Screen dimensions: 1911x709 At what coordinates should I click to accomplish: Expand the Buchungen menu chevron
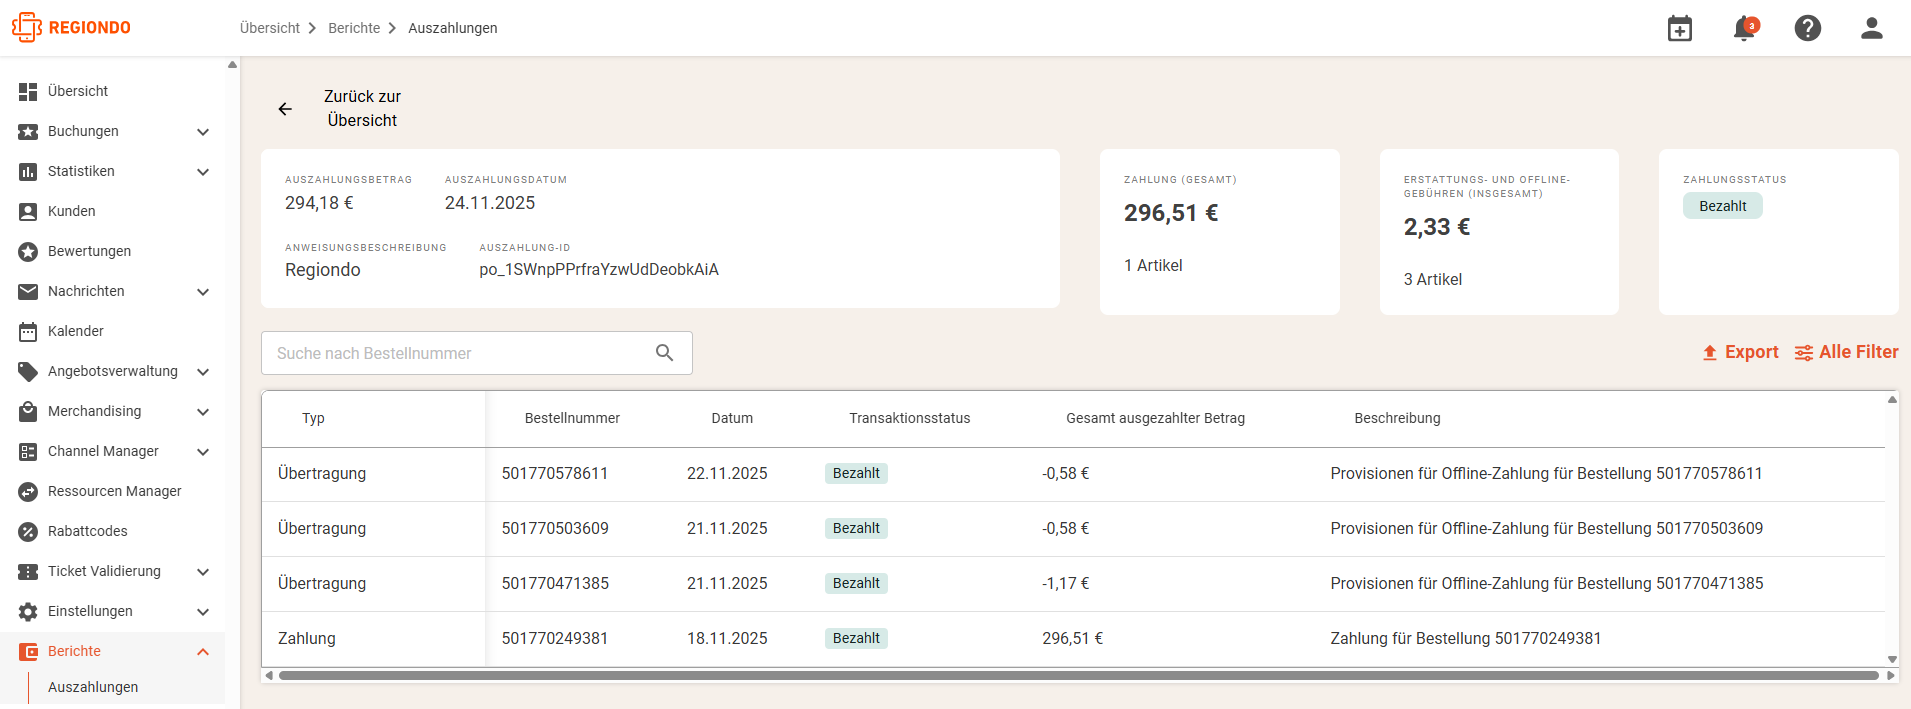point(203,132)
